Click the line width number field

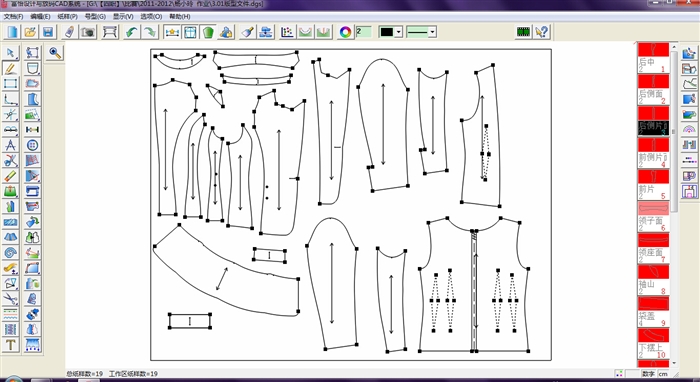[x=364, y=32]
